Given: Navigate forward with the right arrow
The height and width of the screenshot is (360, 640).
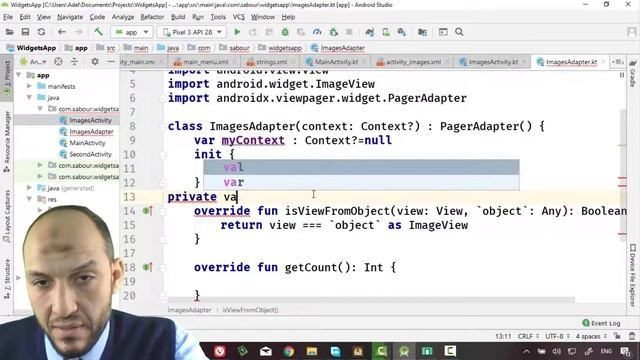Looking at the screenshot, I should pos(78,32).
